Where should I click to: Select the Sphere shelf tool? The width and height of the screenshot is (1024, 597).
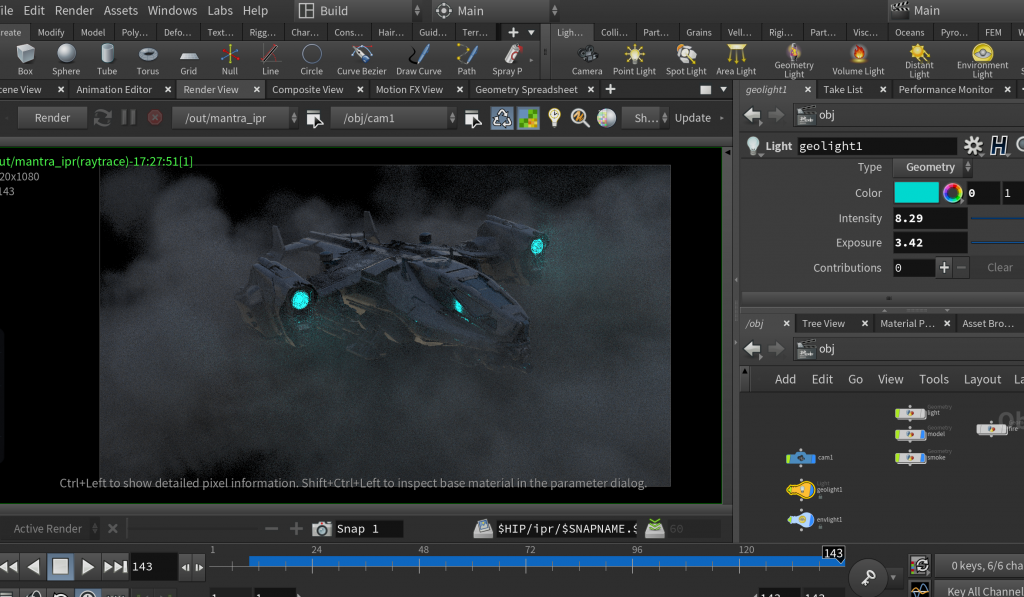[66, 59]
